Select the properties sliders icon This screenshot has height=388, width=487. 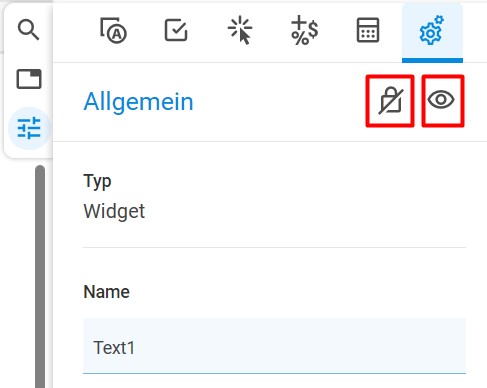click(29, 128)
